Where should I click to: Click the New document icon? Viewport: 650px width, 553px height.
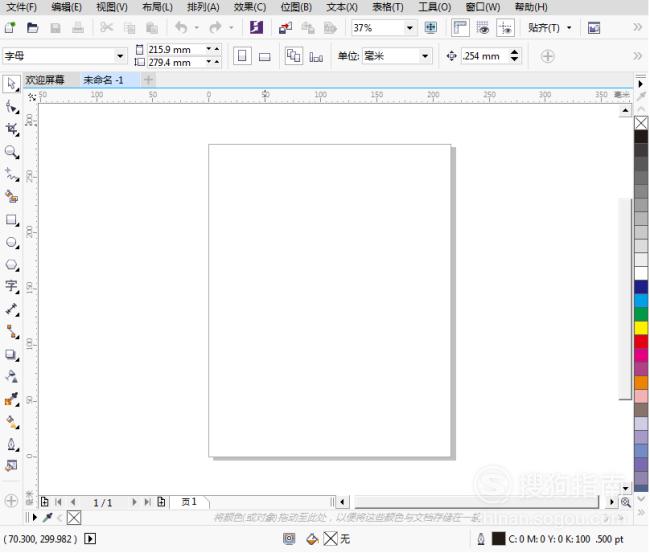tap(10, 28)
